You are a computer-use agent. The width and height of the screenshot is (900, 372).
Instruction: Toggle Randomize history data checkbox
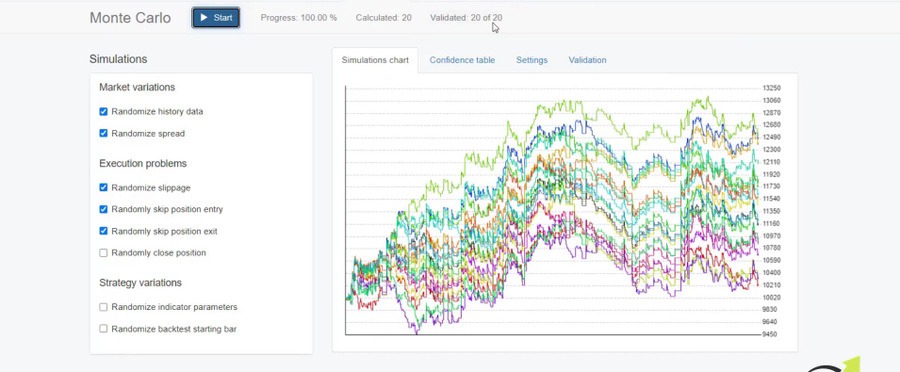(103, 111)
